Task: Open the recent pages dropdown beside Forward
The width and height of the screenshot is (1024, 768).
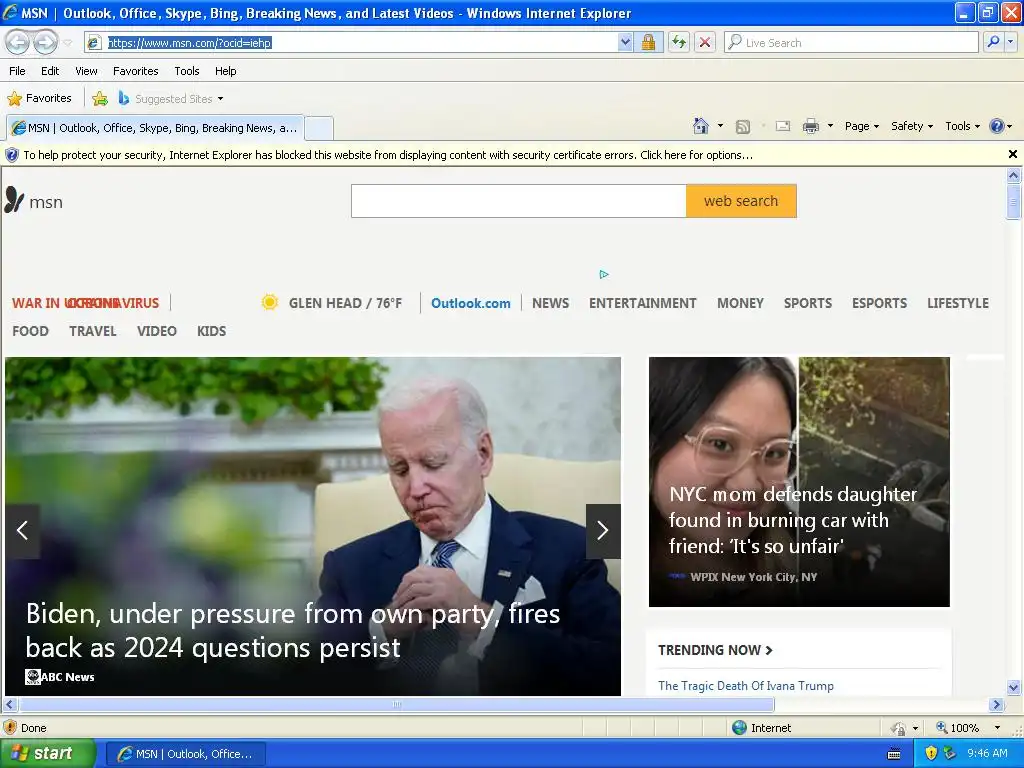Action: point(68,43)
